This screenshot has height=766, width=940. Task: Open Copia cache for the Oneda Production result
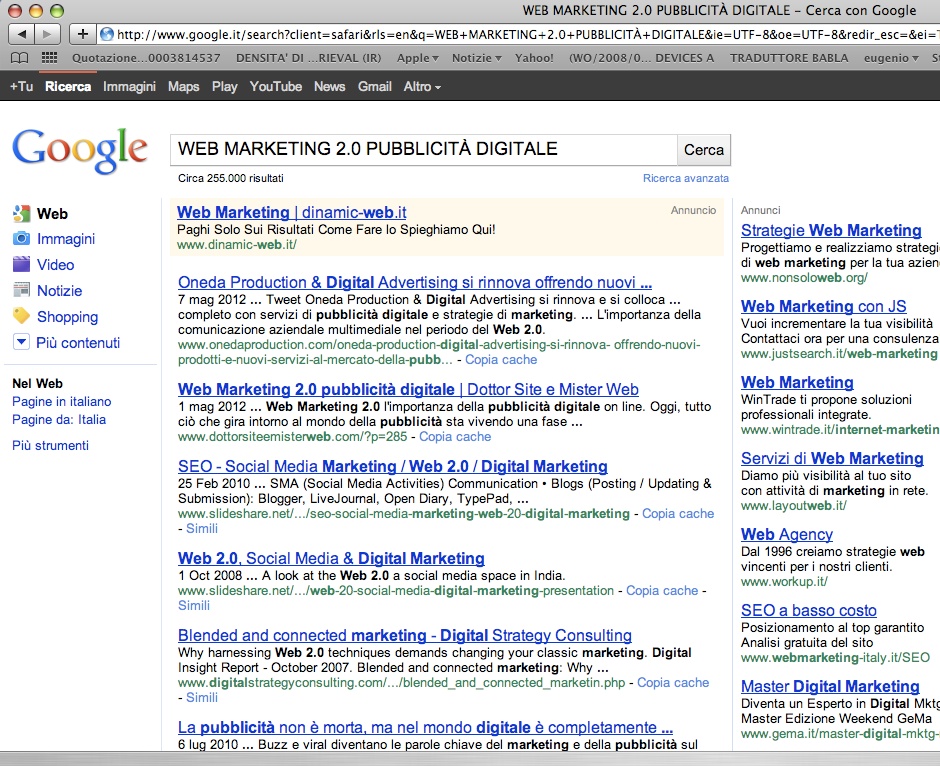(501, 360)
